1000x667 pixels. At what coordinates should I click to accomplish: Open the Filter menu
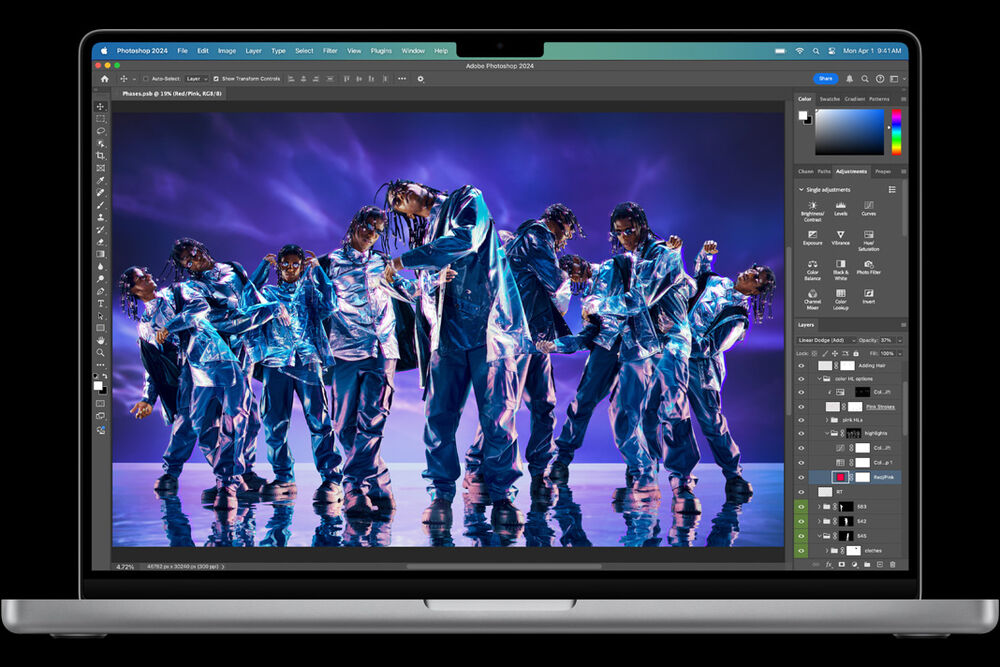331,49
